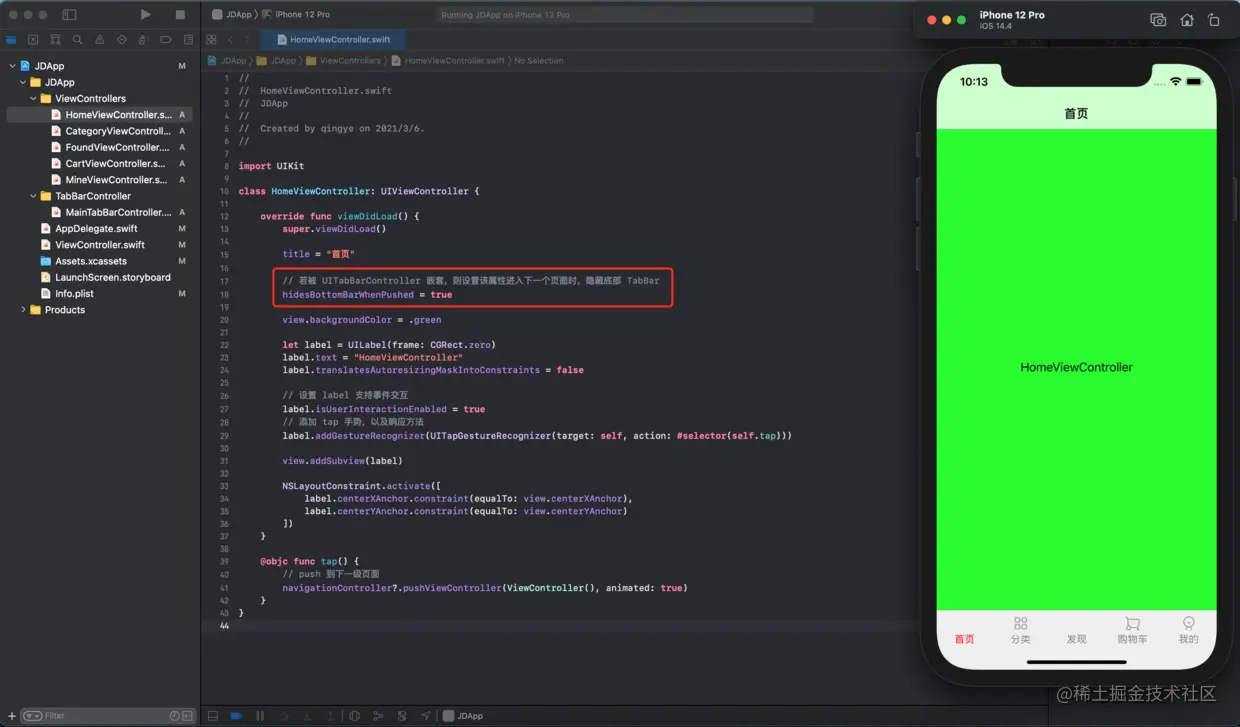Select CategoryViewController file in the navigator

(x=100, y=131)
